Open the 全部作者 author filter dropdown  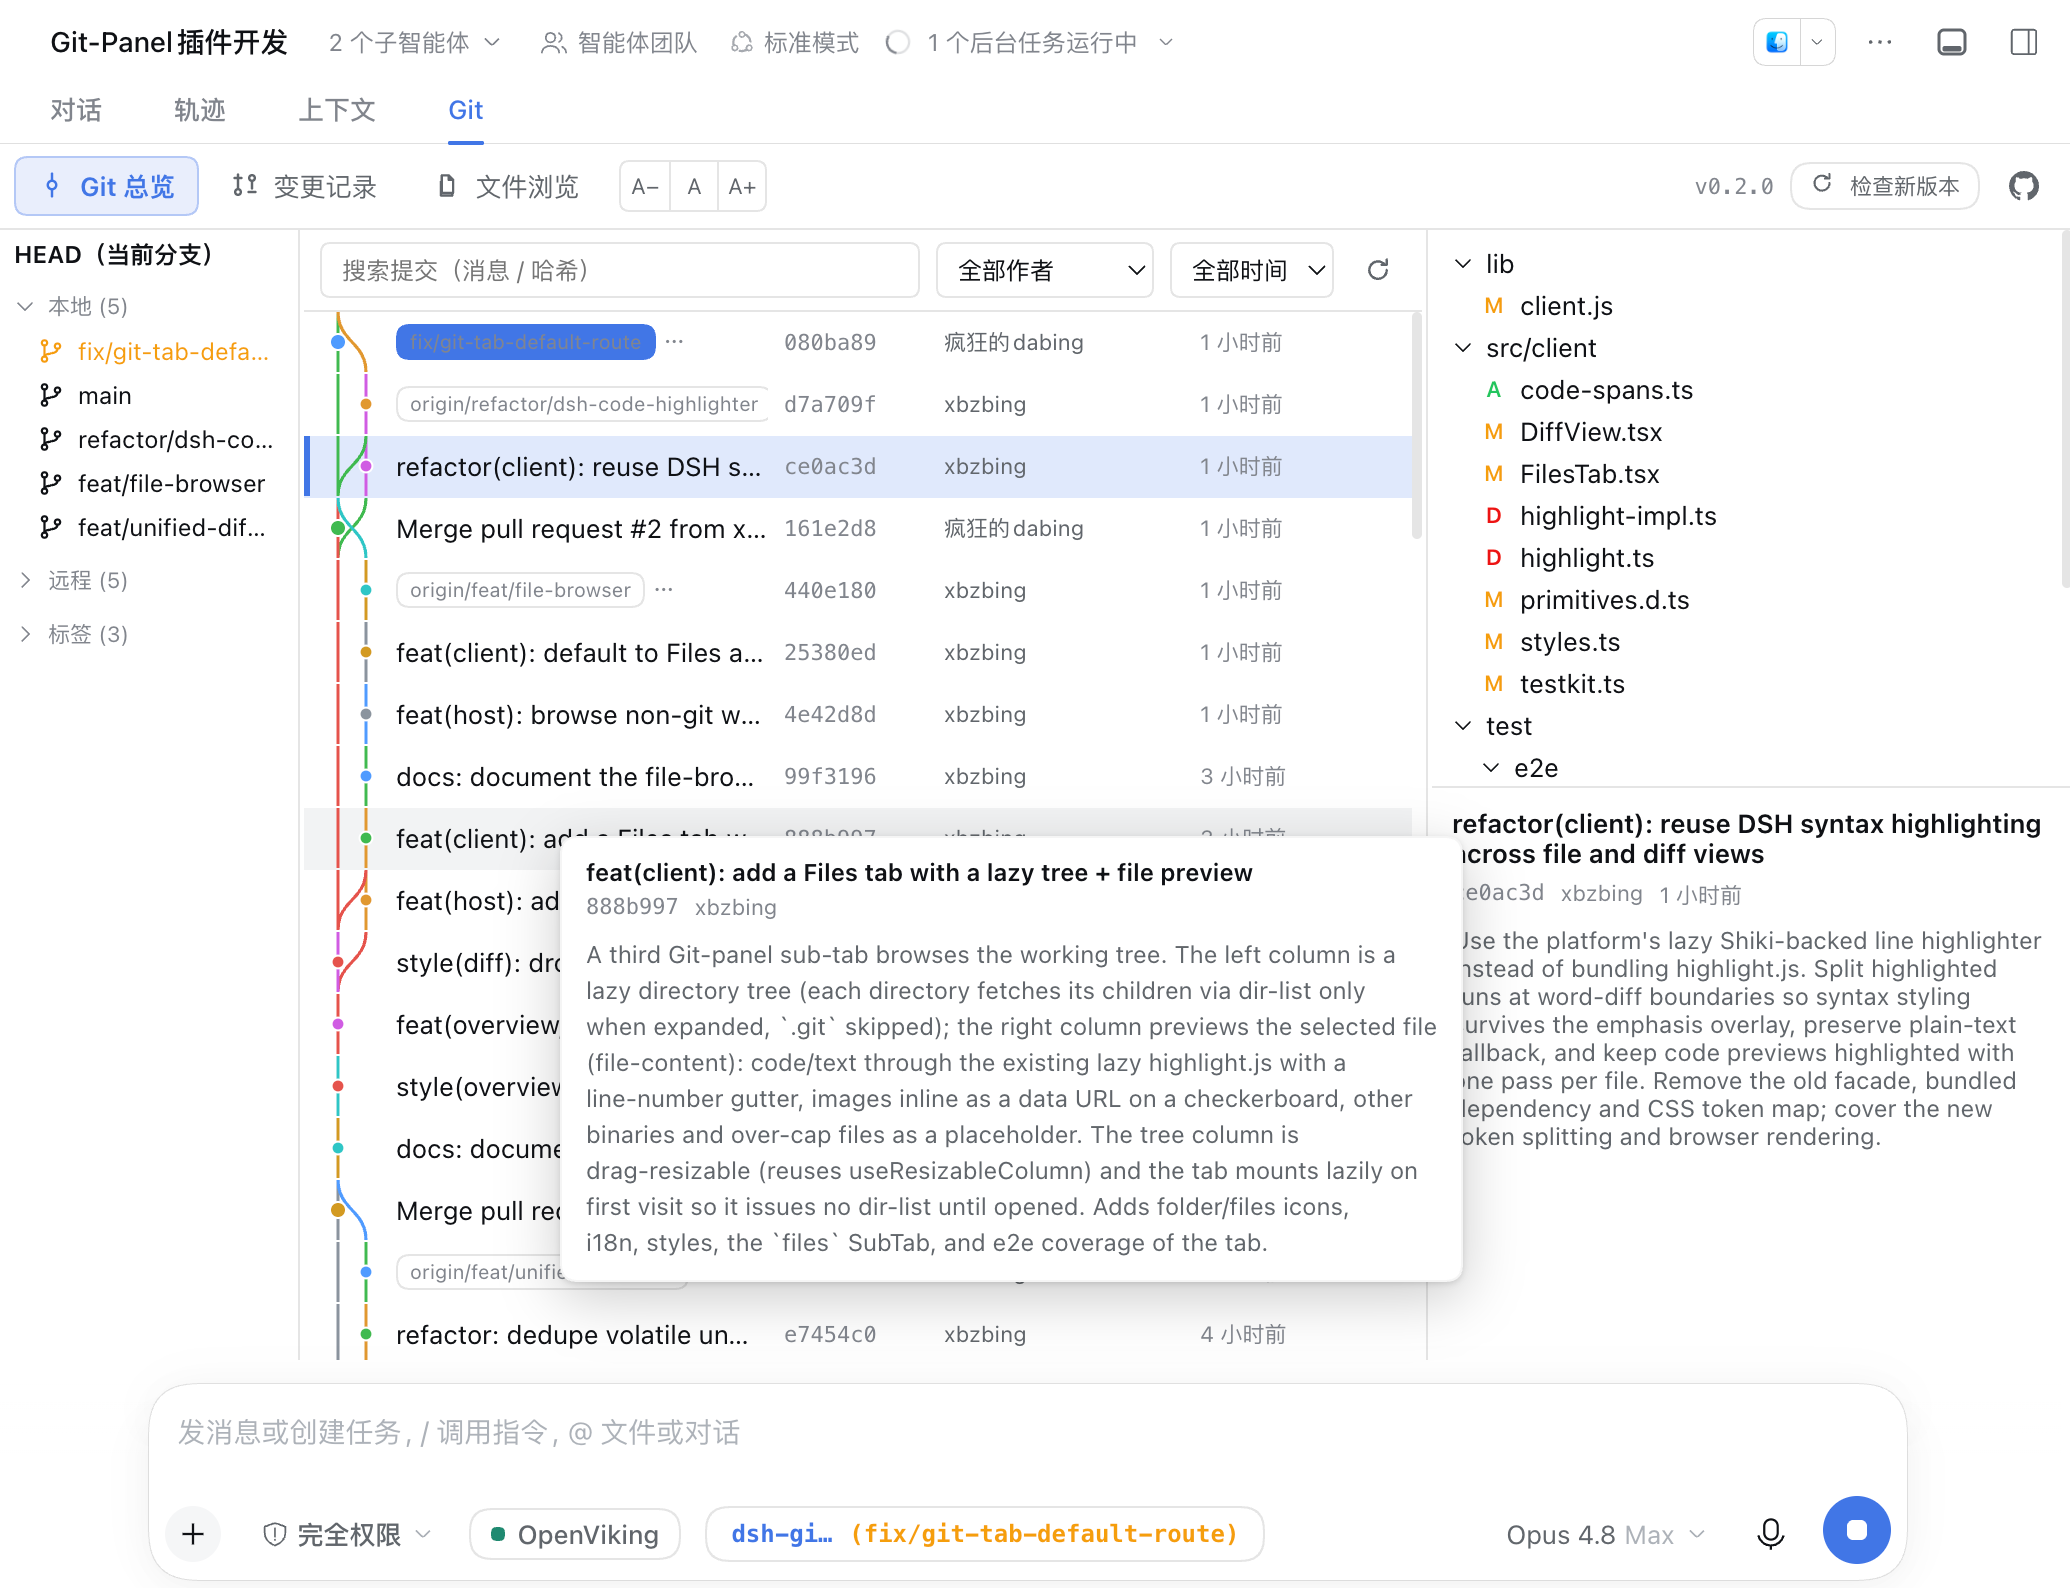[x=1044, y=270]
